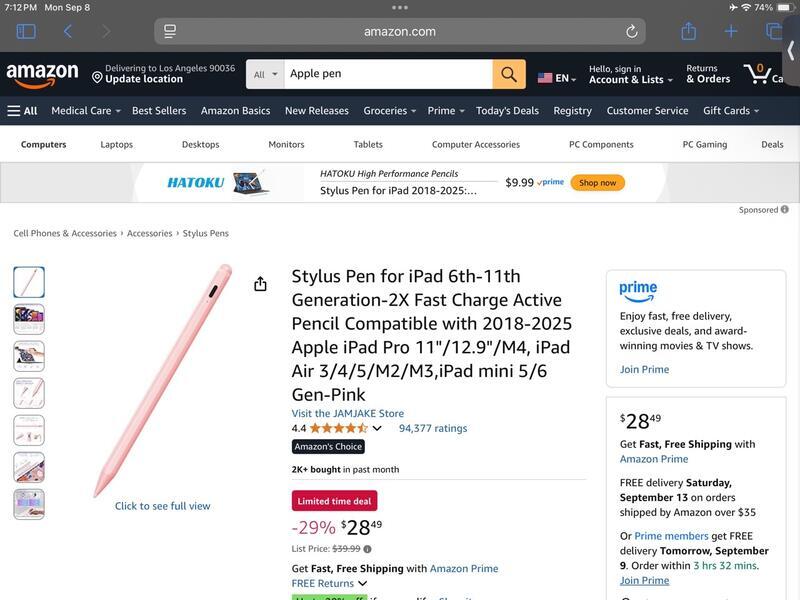This screenshot has height=600, width=800.
Task: Select the Computer Accessories category tab
Action: tap(475, 145)
